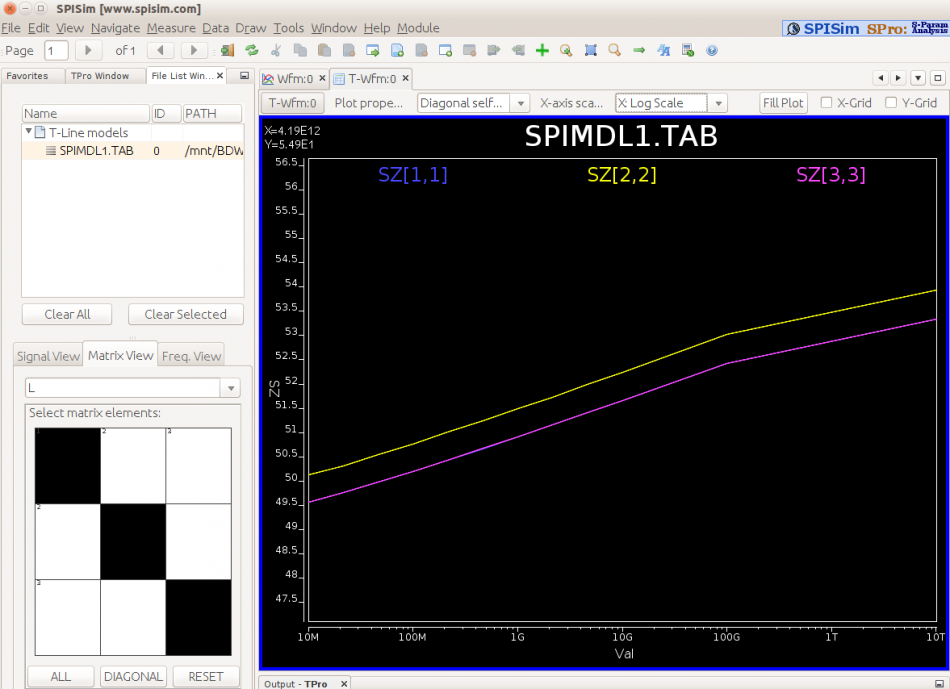Viewport: 950px width, 689px height.
Task: Enable the Y-Grid checkbox
Action: [x=892, y=102]
